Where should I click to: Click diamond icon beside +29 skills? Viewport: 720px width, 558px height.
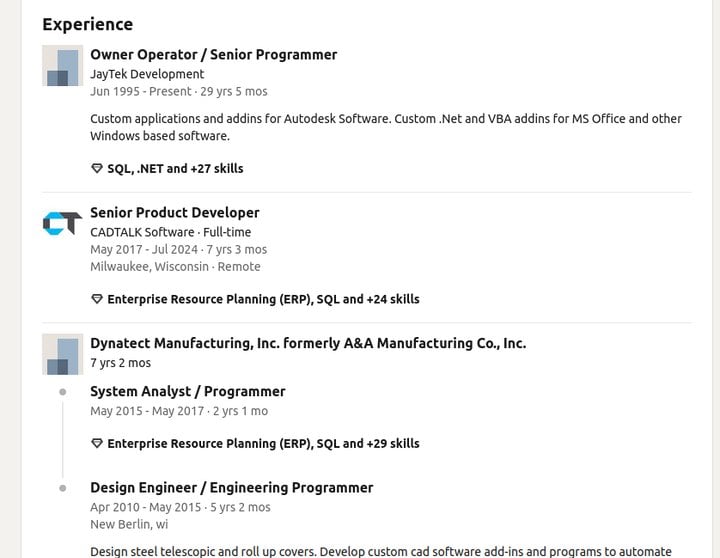click(96, 443)
